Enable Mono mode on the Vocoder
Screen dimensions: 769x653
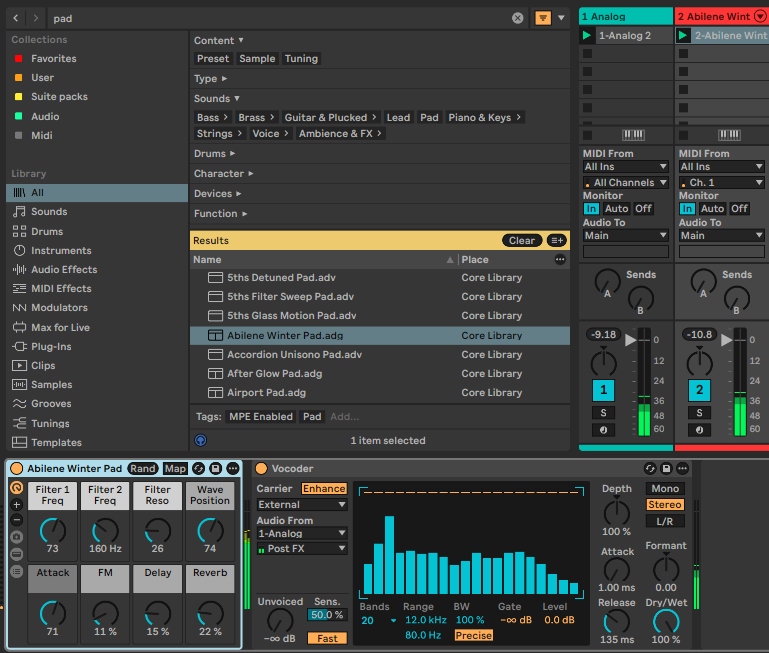pos(665,489)
